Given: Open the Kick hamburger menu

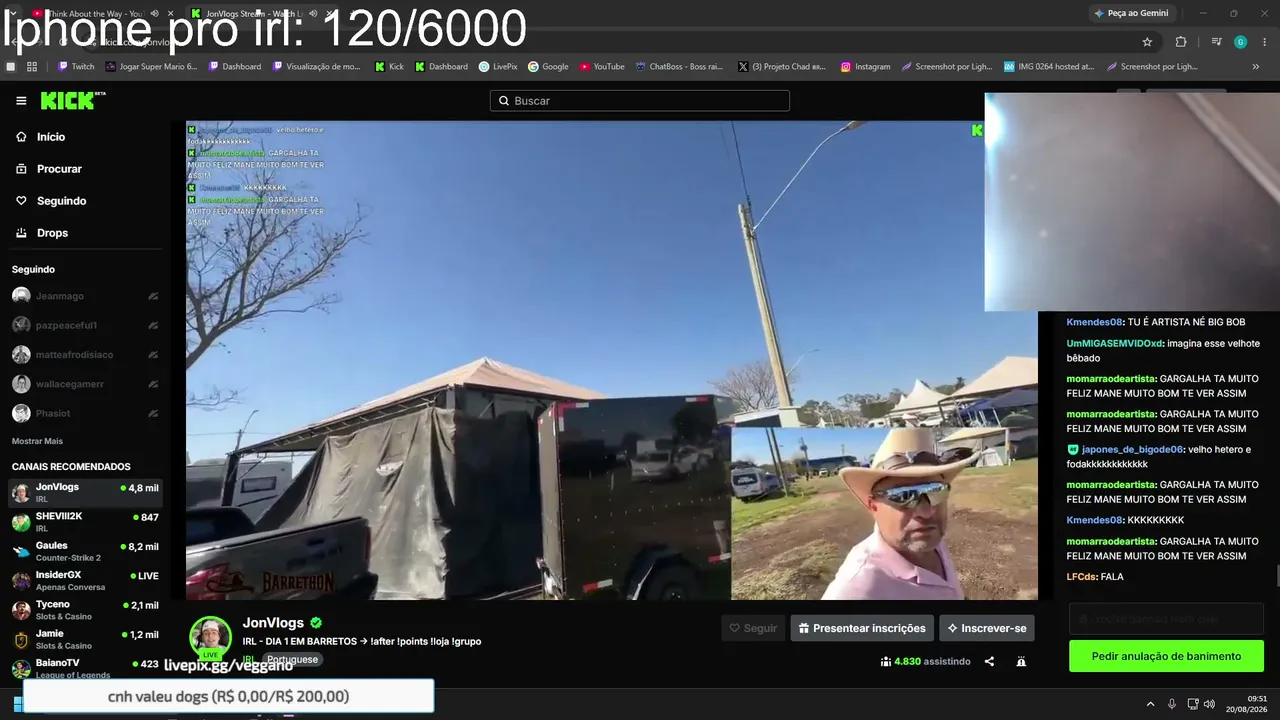Looking at the screenshot, I should (21, 101).
